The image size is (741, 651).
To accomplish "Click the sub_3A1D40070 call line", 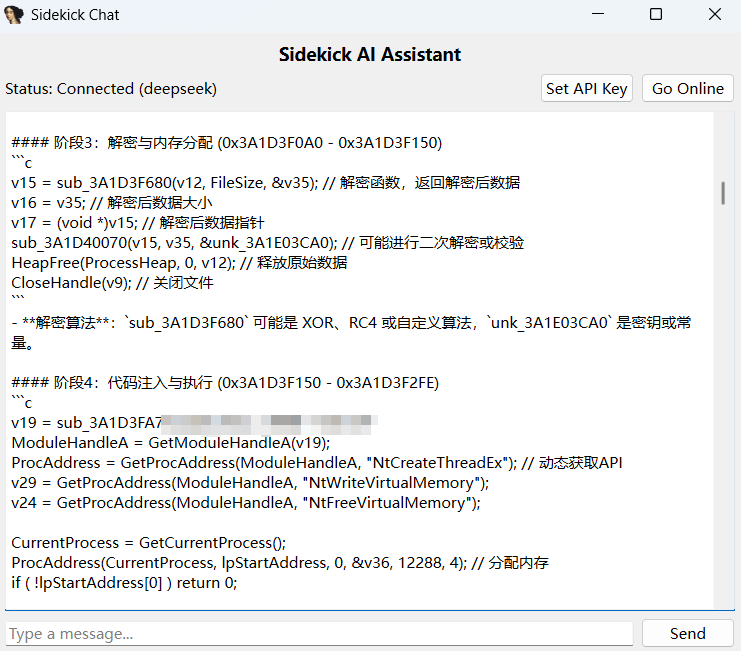I will tap(267, 243).
